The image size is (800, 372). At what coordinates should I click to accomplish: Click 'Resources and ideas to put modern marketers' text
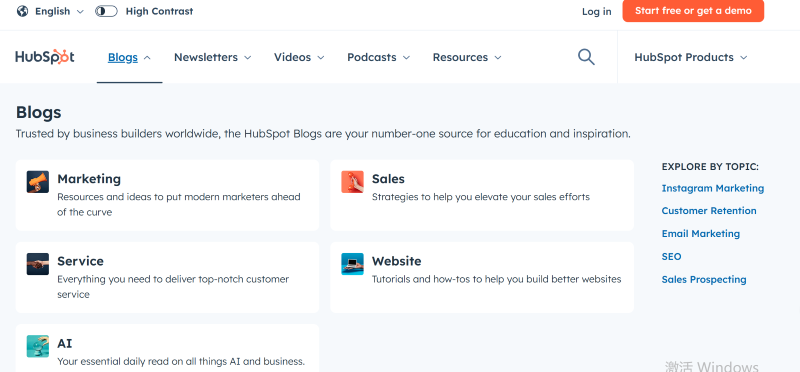[179, 204]
